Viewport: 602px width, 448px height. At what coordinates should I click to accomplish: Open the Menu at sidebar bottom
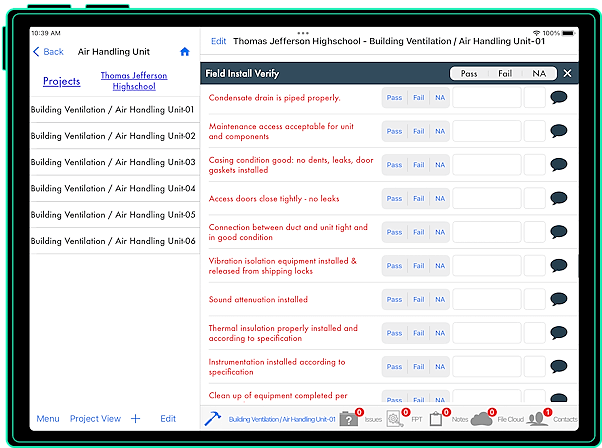click(x=48, y=419)
